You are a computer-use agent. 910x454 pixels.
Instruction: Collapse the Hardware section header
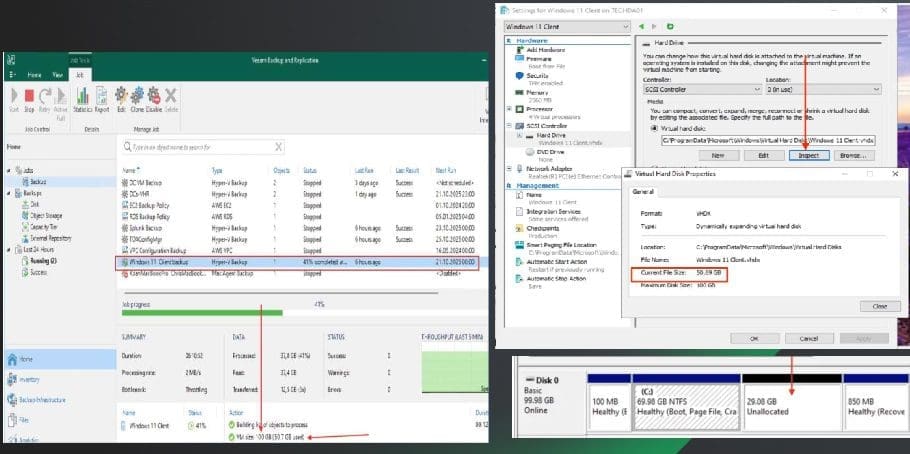point(510,41)
